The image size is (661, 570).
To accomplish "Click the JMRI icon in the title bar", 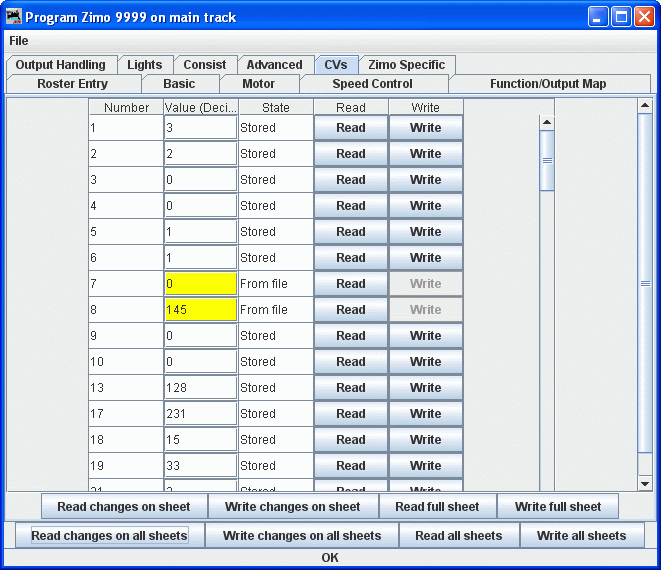I will (14, 17).
